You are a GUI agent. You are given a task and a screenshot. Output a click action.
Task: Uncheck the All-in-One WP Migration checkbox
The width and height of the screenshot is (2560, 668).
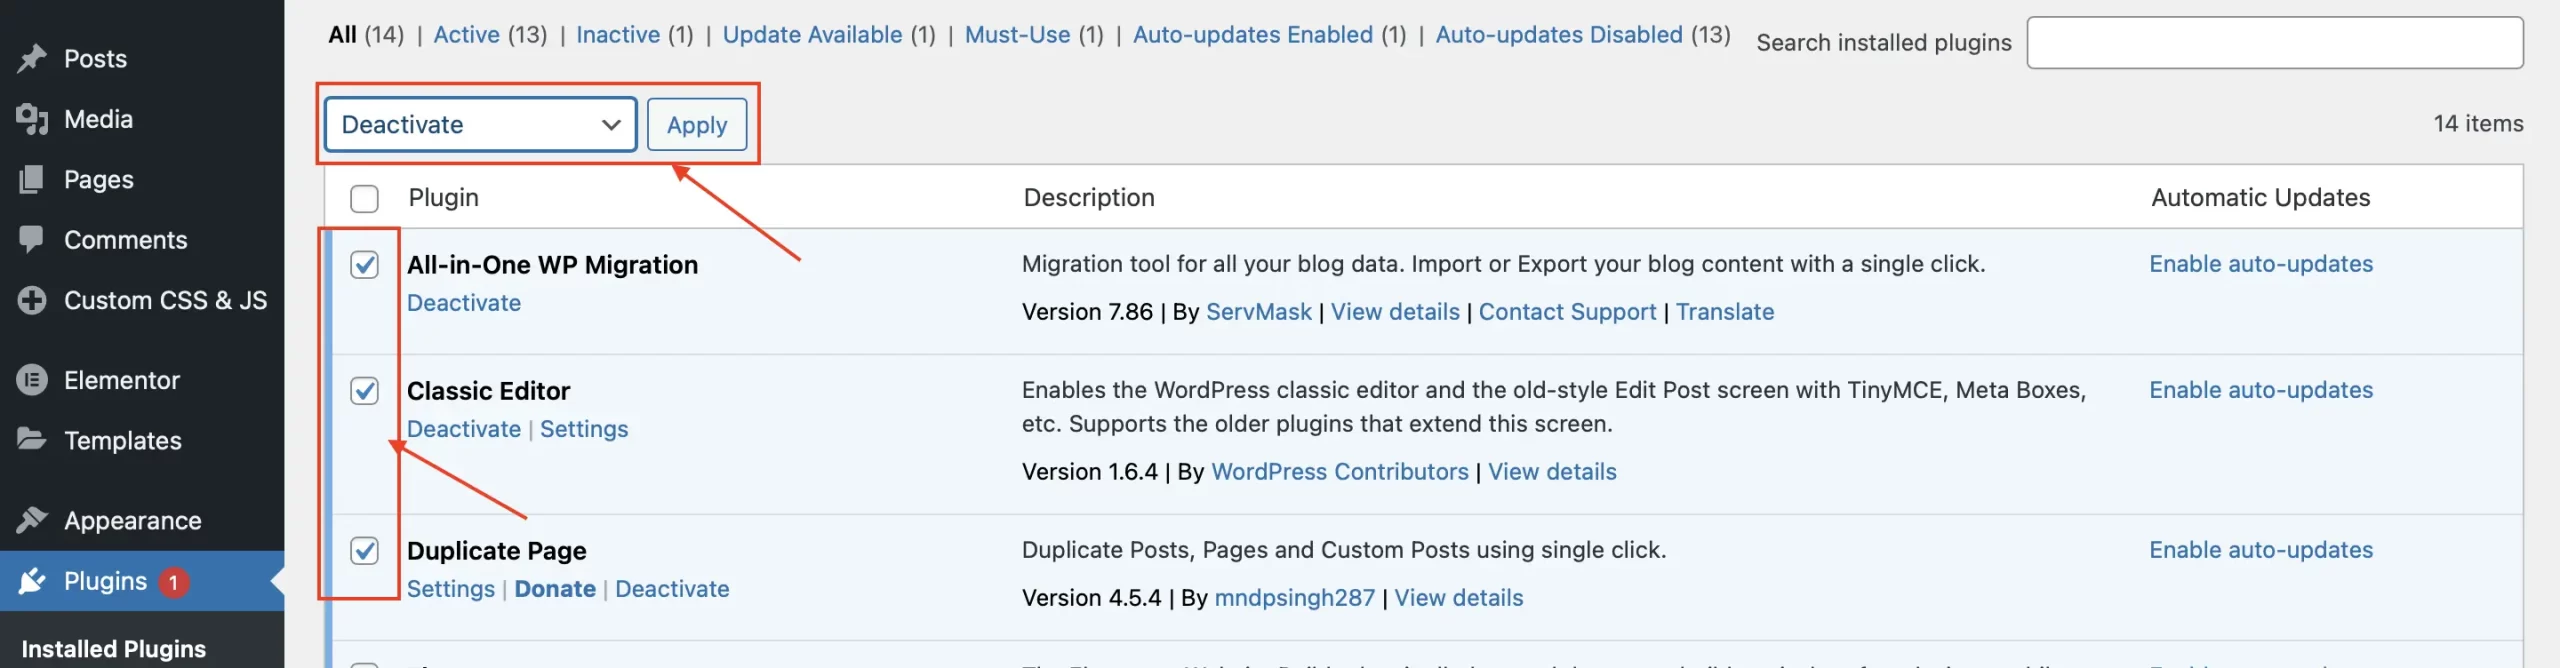(364, 265)
